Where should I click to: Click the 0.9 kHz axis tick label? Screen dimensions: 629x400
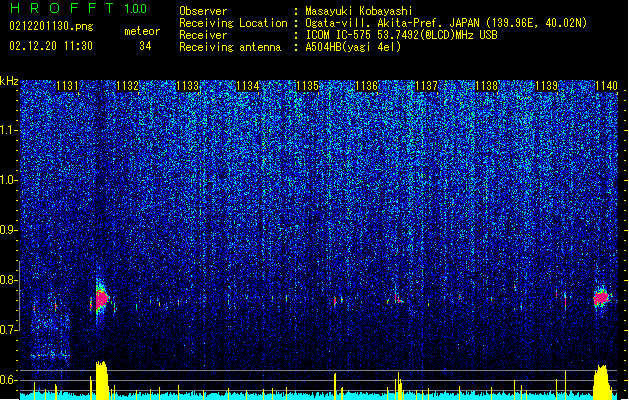[9, 230]
